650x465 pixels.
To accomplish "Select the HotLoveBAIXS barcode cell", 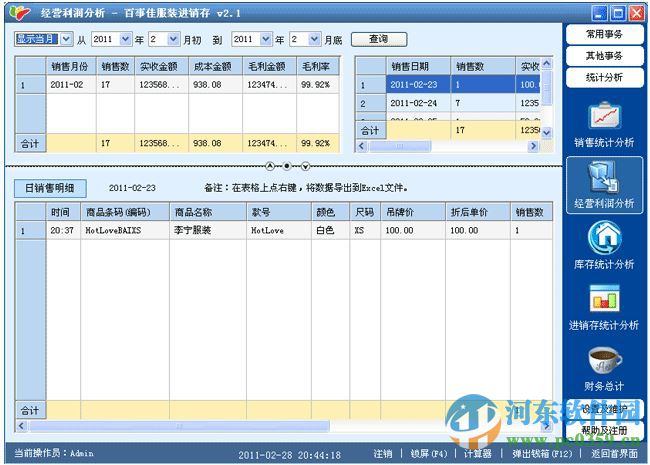I will 125,230.
